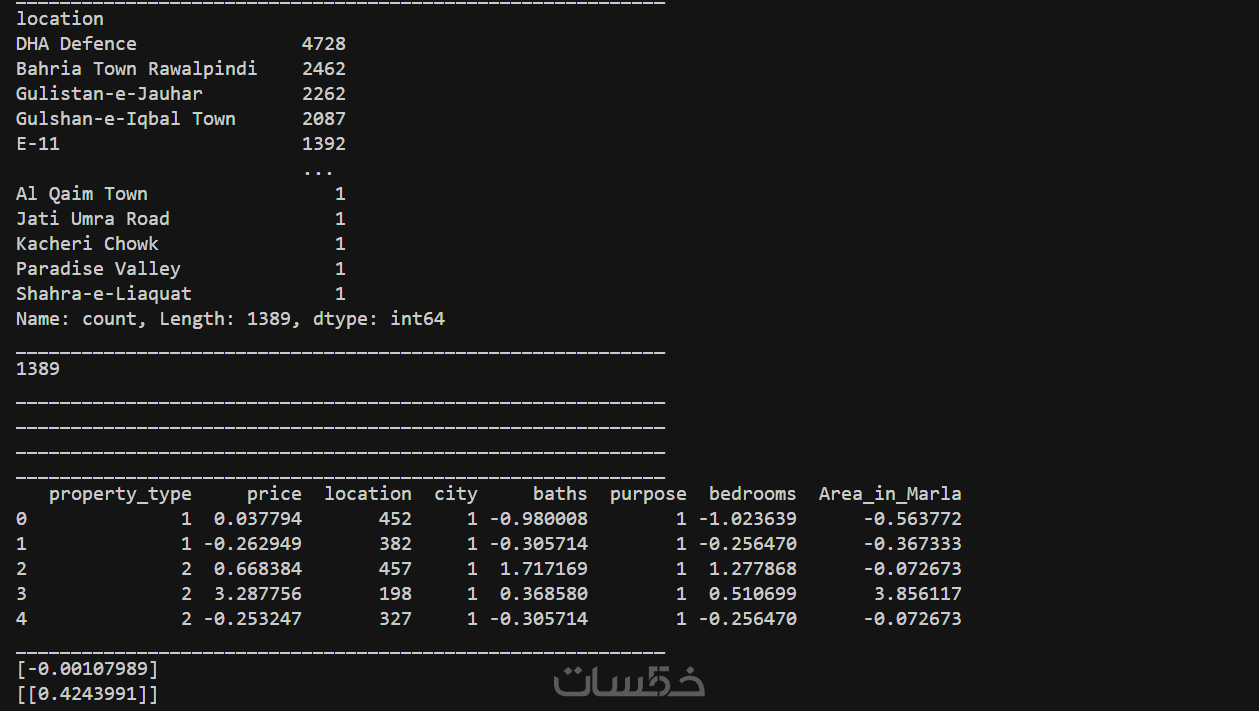Viewport: 1259px width, 711px height.
Task: Click location value 457
Action: [x=395, y=569]
